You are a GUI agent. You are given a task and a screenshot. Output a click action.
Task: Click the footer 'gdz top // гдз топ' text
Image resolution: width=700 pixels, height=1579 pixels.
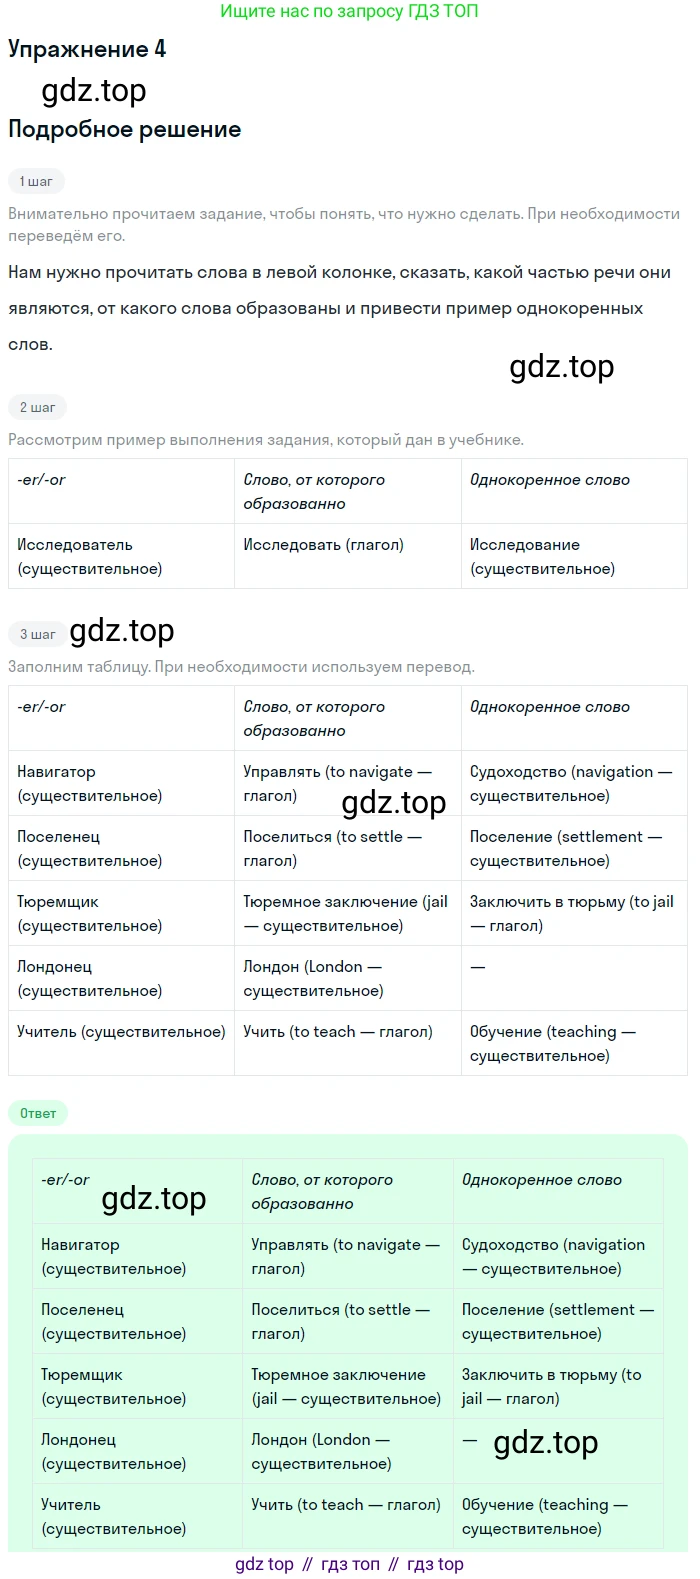349,1564
